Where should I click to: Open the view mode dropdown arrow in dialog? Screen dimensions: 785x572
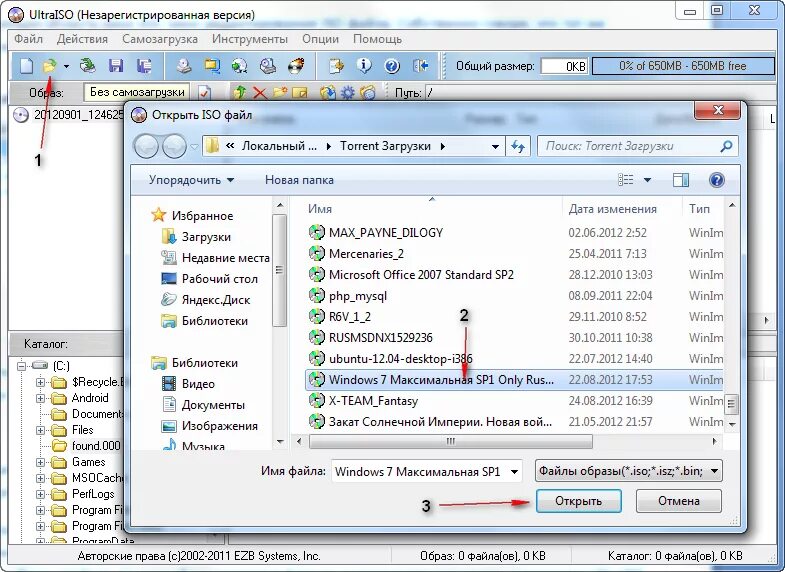click(x=647, y=180)
